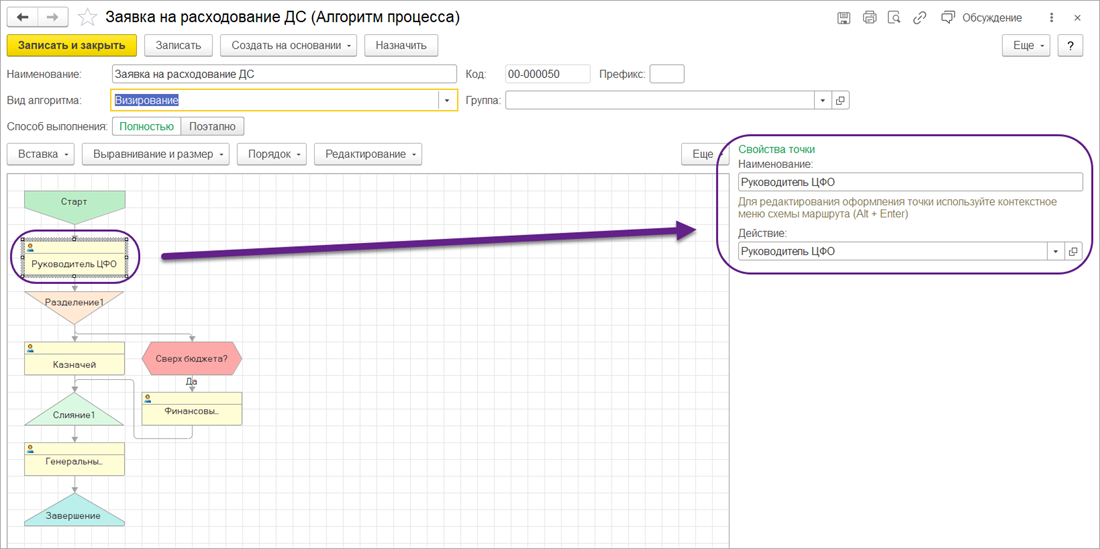
Task: Switch execution mode to Поэтапно
Action: (213, 126)
